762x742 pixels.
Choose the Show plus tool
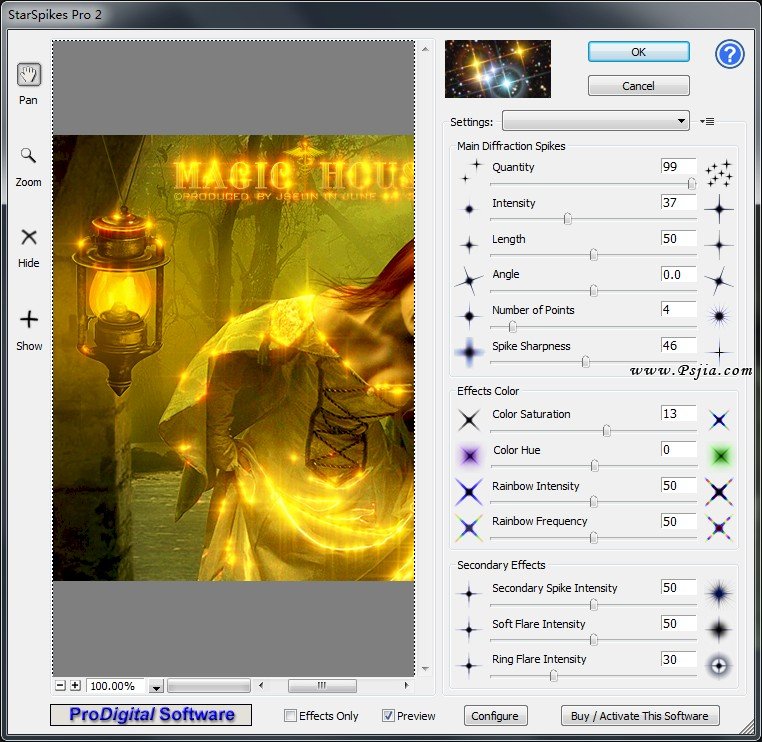[x=29, y=319]
